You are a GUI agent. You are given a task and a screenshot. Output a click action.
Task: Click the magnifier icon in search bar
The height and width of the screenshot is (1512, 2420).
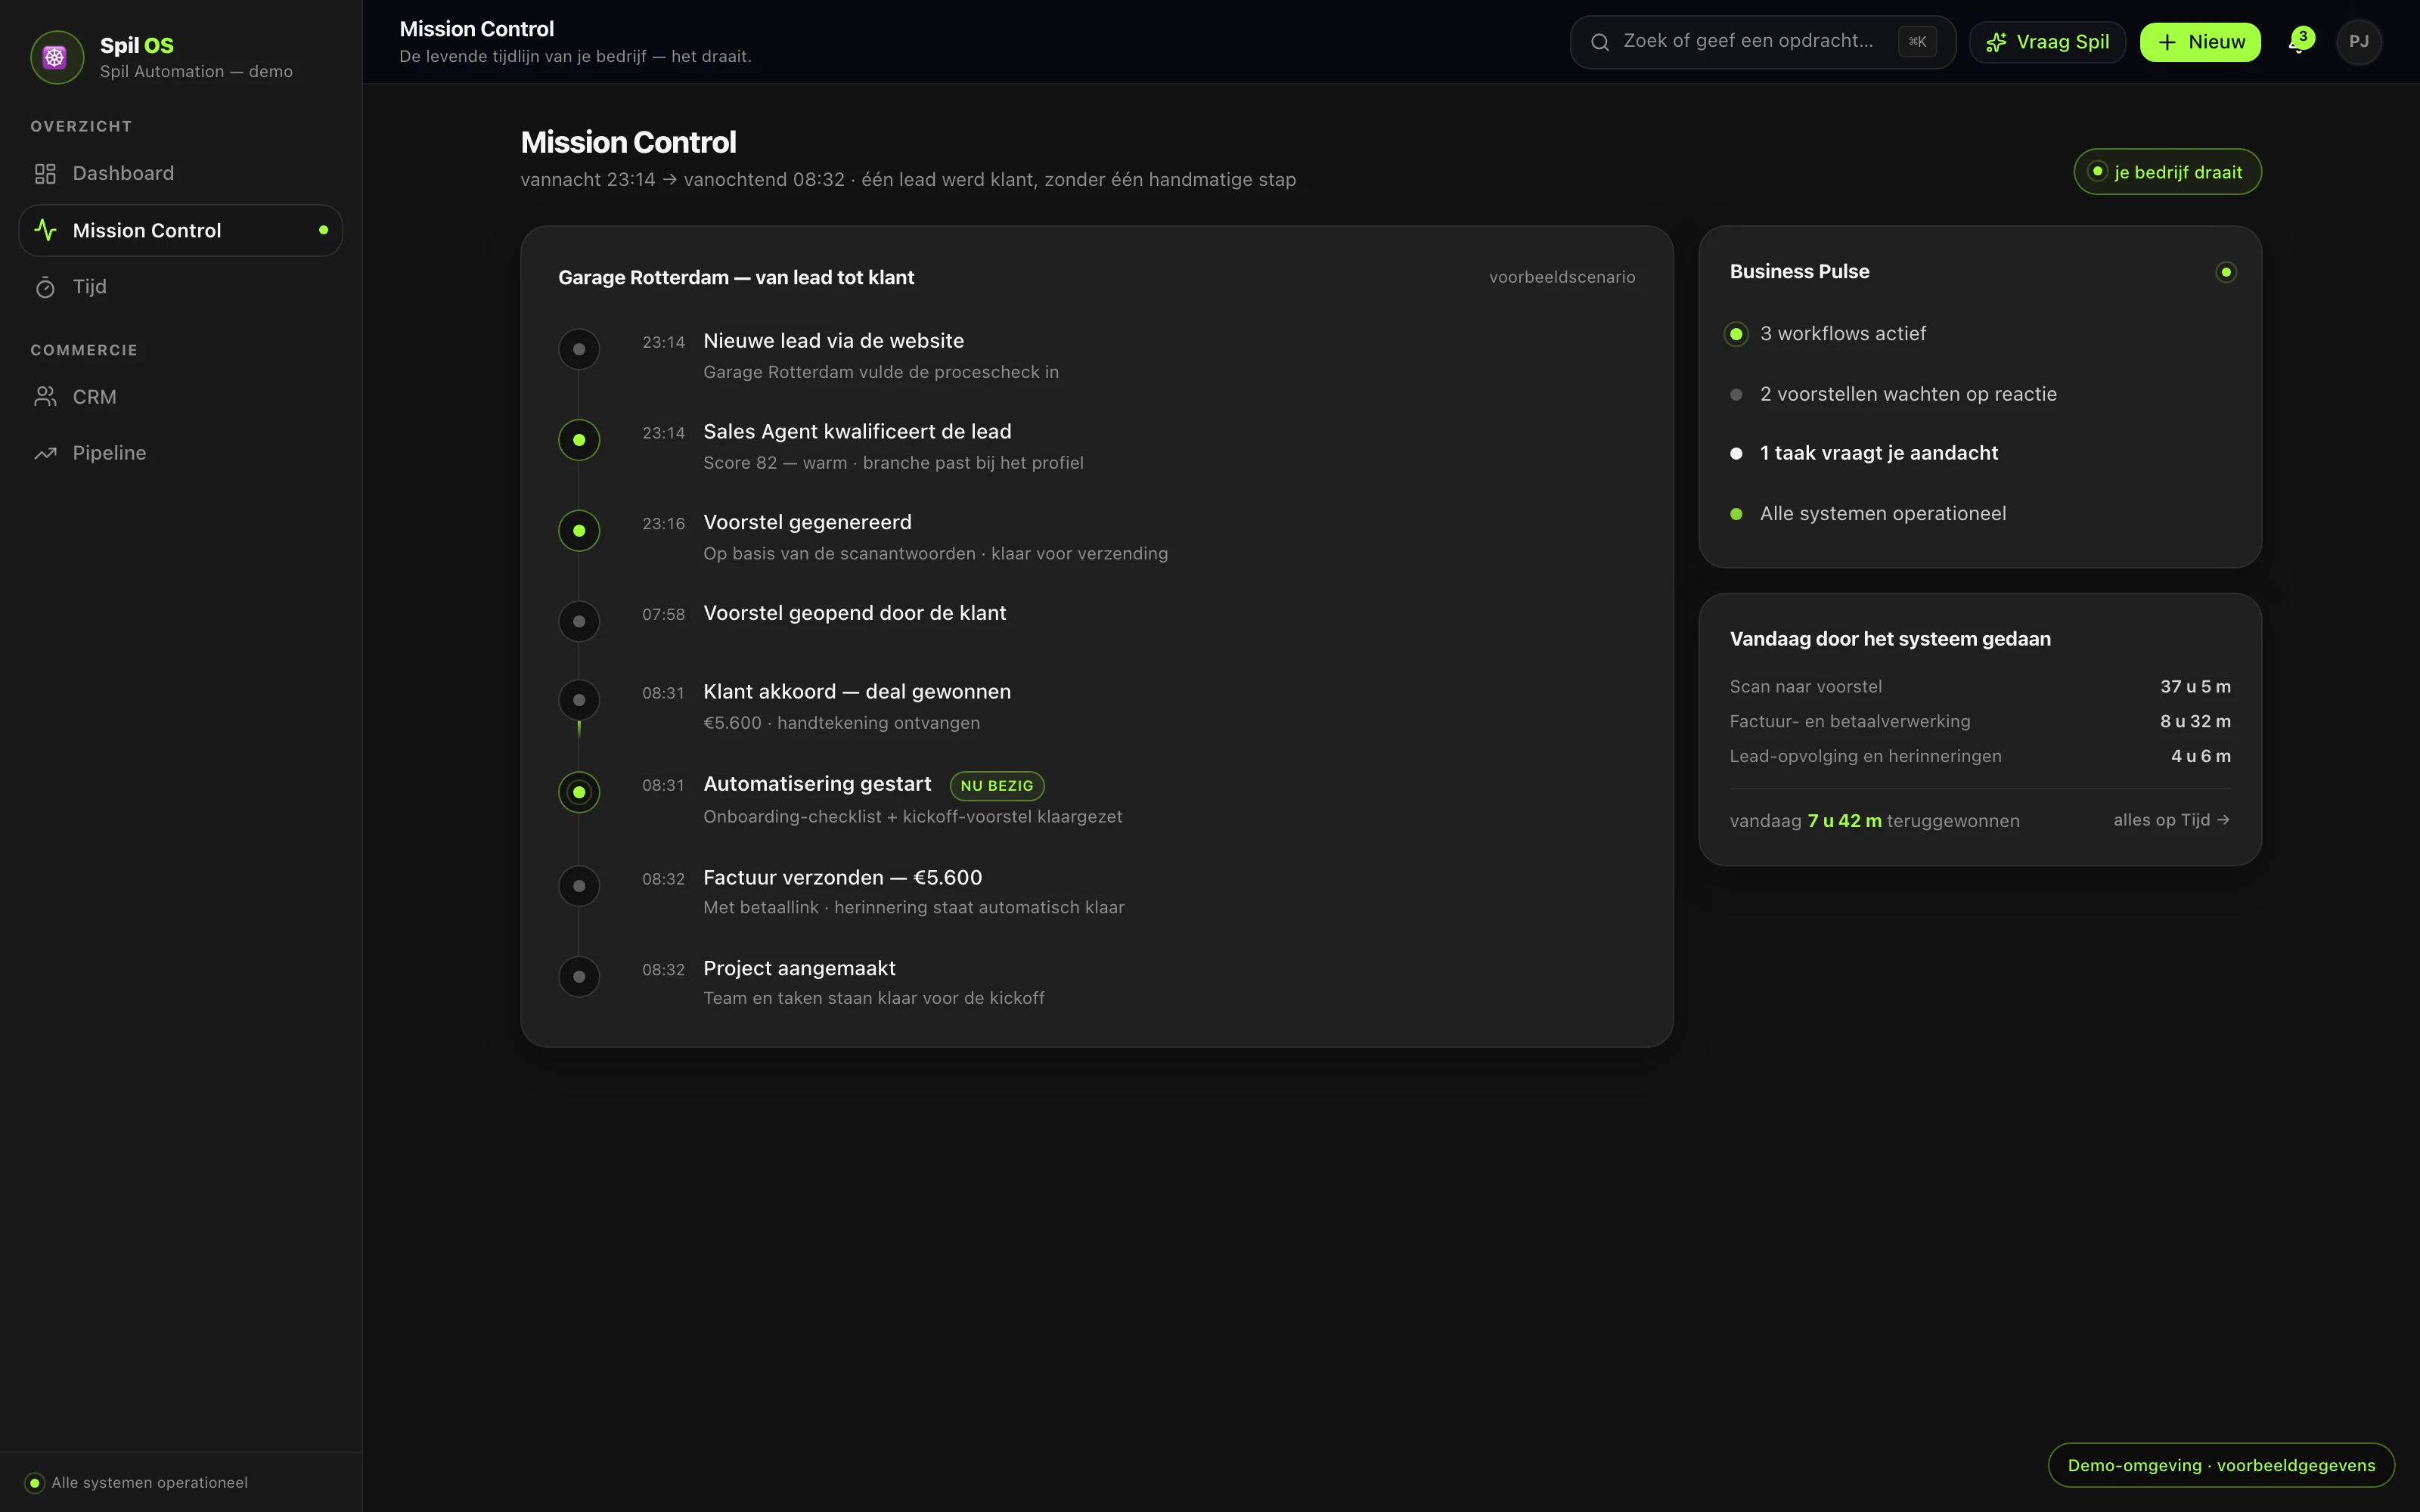(1600, 42)
